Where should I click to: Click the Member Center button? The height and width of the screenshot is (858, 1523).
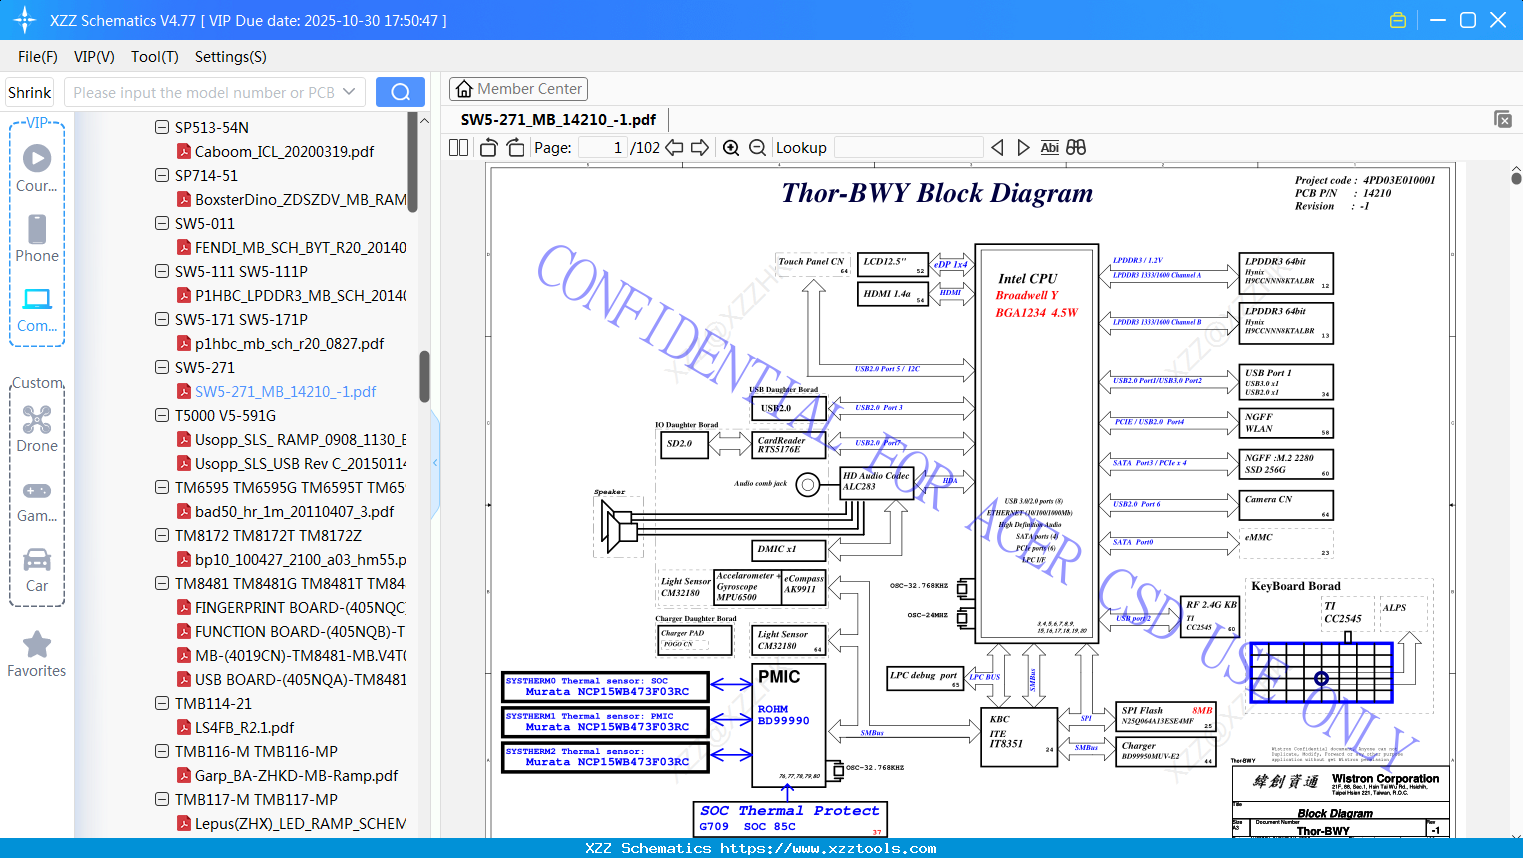[518, 89]
